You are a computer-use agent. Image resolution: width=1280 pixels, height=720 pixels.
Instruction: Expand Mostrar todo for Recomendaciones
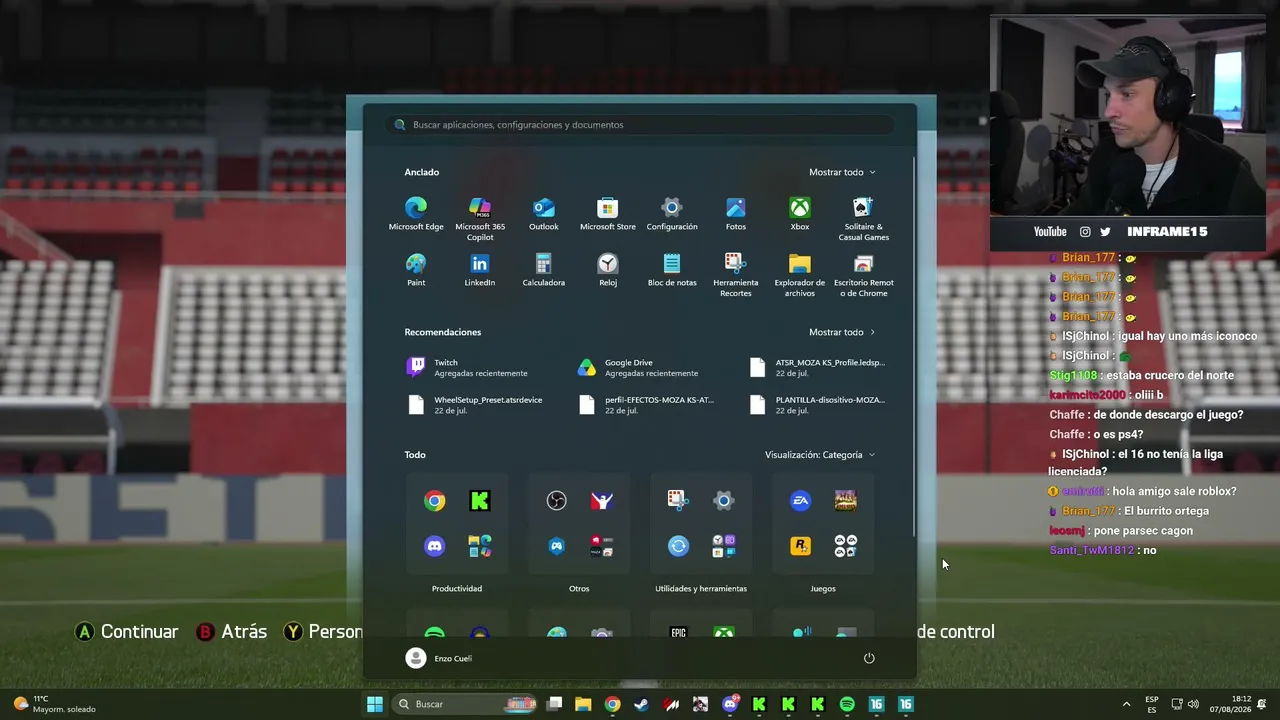pyautogui.click(x=842, y=332)
